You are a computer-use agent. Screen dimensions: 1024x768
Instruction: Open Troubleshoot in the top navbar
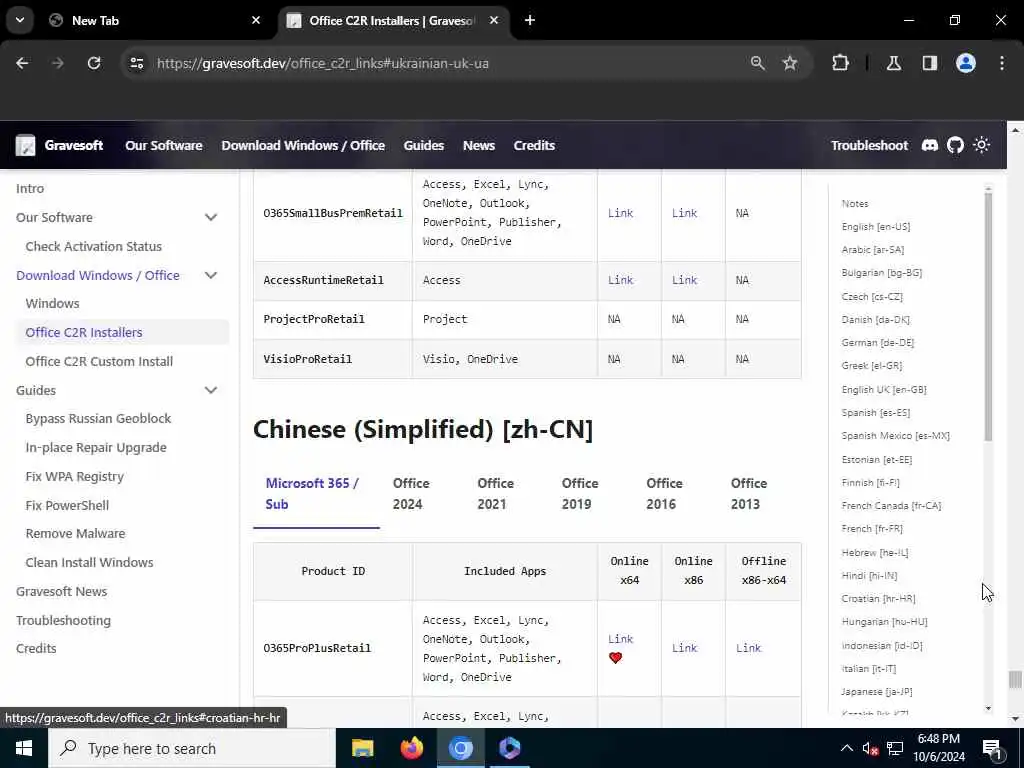click(x=869, y=145)
